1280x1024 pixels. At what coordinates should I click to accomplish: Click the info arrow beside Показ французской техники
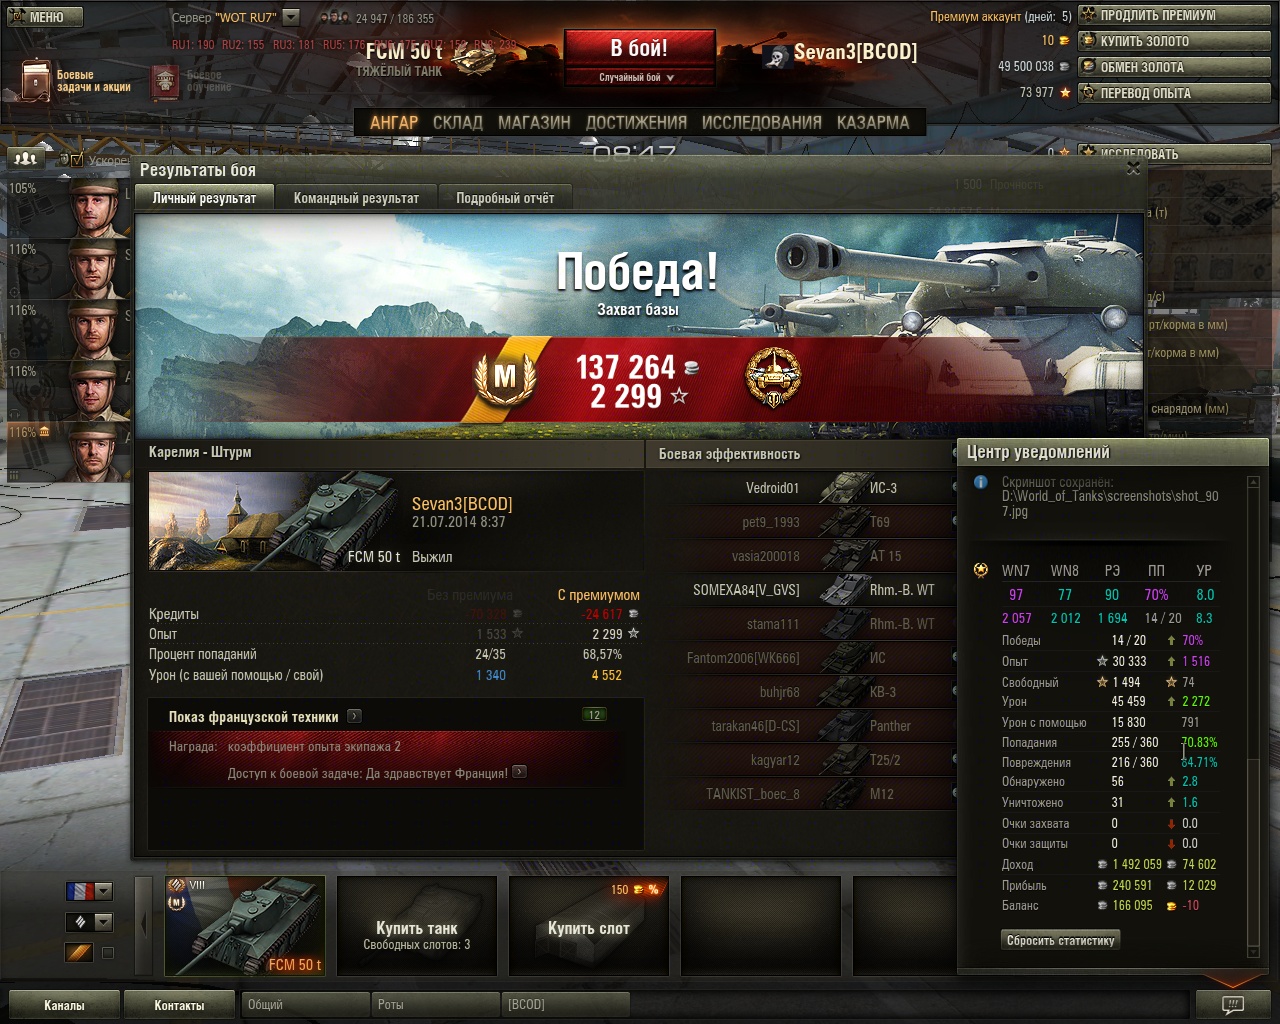pos(354,716)
